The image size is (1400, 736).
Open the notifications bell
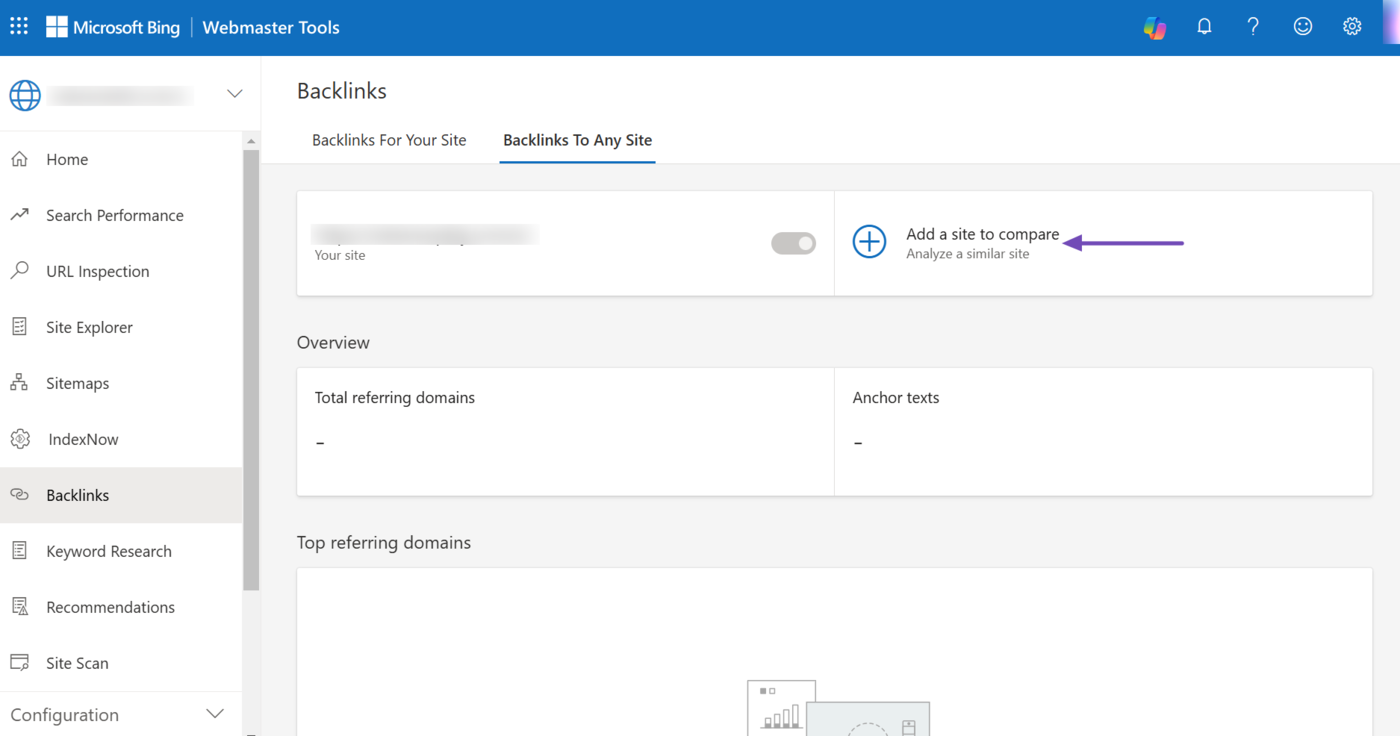coord(1204,27)
